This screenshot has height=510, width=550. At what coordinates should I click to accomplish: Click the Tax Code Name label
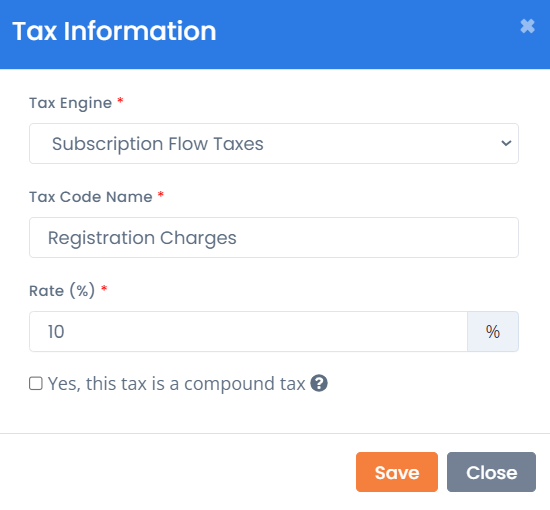coord(91,197)
